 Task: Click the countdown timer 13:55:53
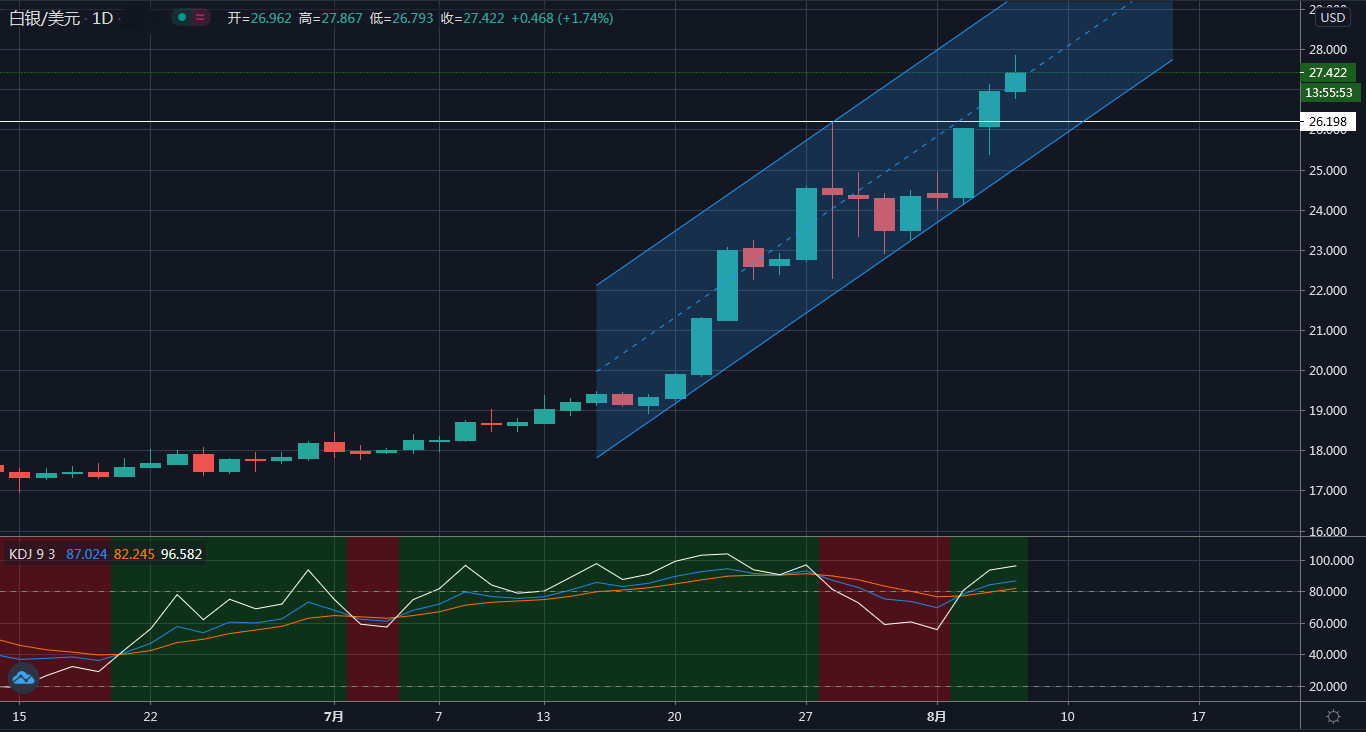coord(1329,92)
